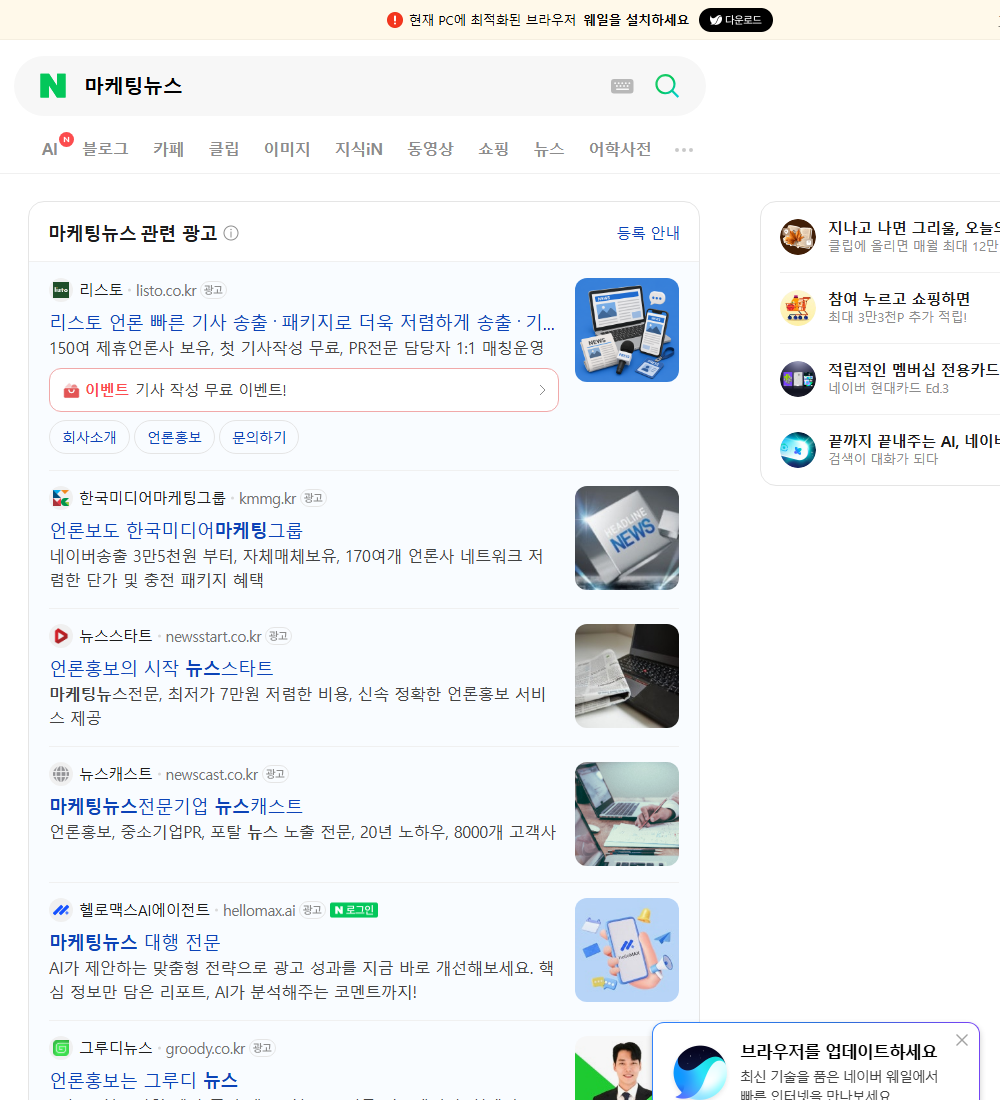
Task: Click the info icon beside 마케팅뉴스 관련 광고
Action: tap(231, 233)
